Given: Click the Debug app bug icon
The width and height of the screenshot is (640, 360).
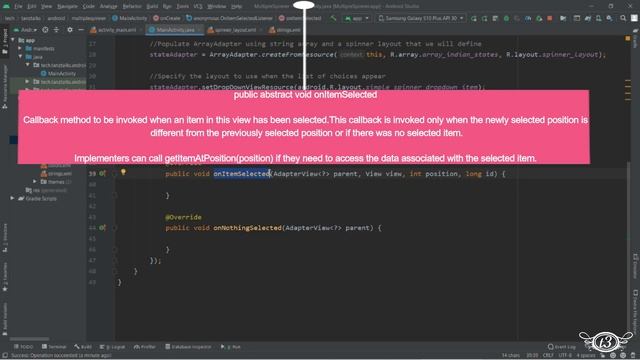Looking at the screenshot, I should click(x=507, y=18).
